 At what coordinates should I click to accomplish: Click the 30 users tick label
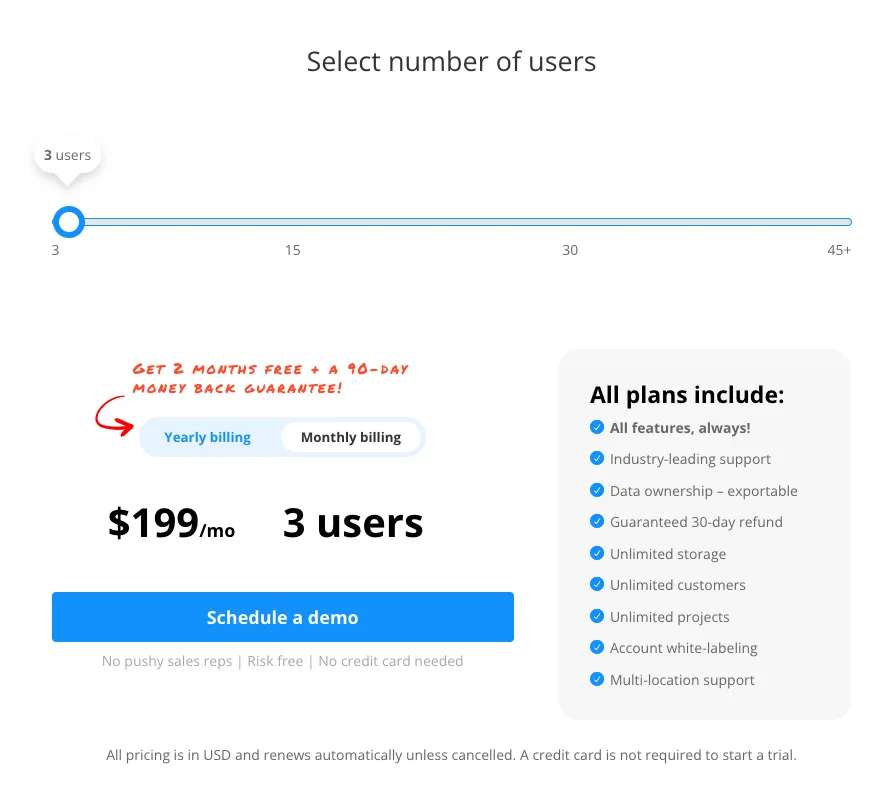[570, 250]
